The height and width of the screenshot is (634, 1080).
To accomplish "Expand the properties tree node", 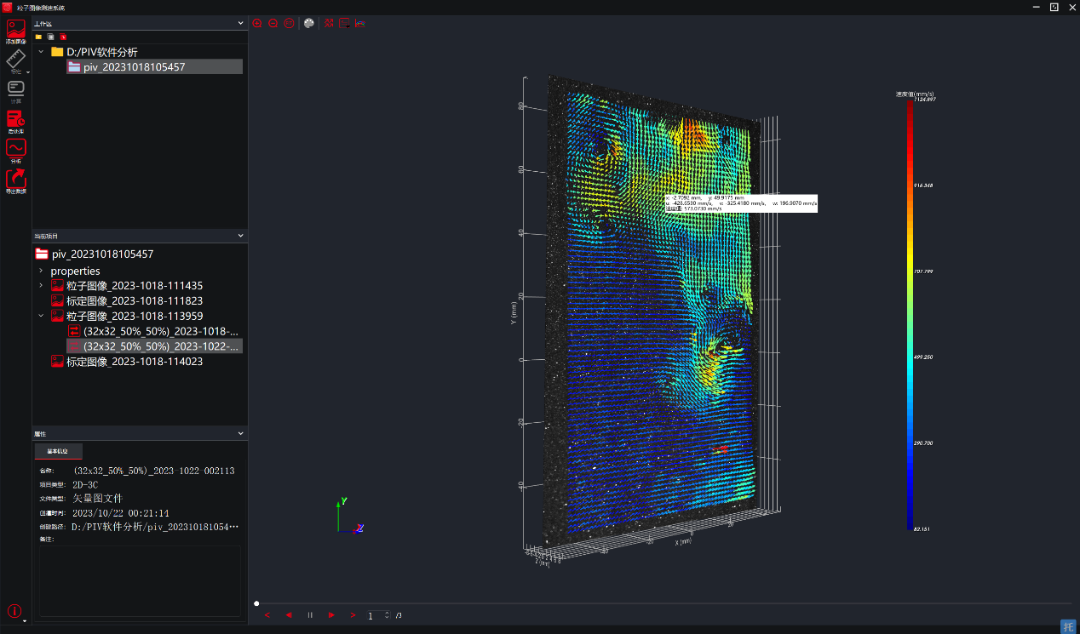I will point(41,271).
